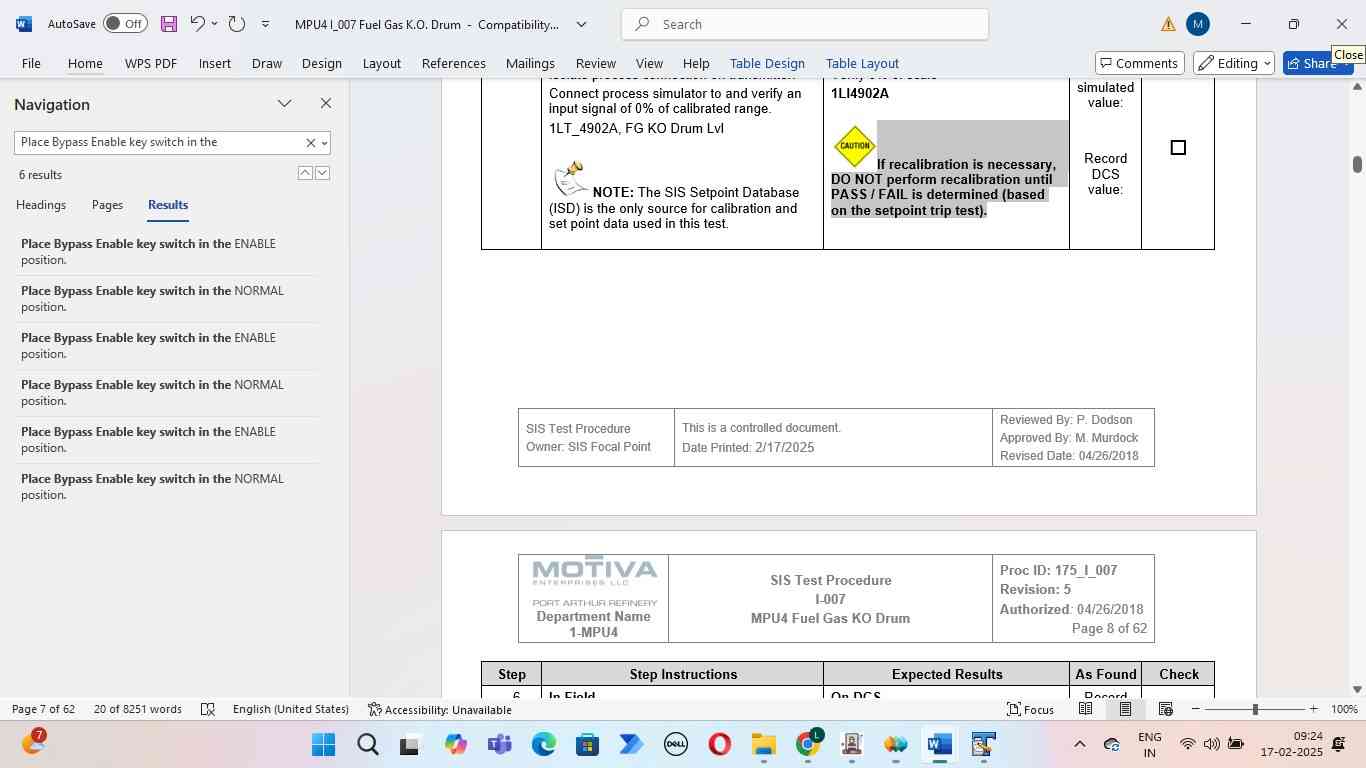Click the word count in status bar
Viewport: 1366px width, 768px height.
tap(138, 709)
